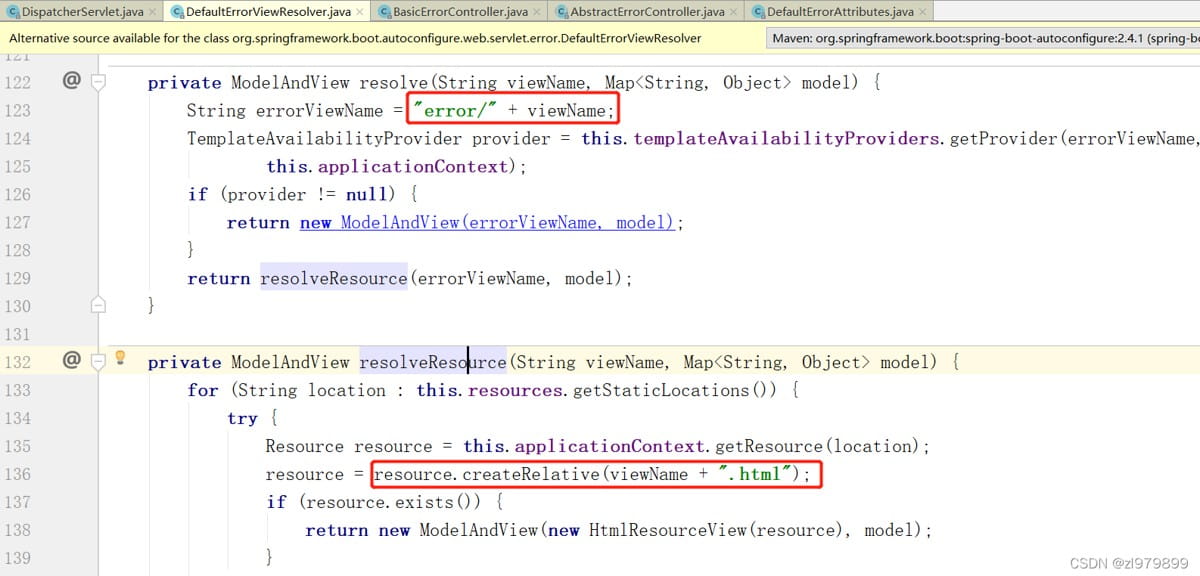Image resolution: width=1200 pixels, height=576 pixels.
Task: Click the @ gutter icon on line 122
Action: click(71, 80)
